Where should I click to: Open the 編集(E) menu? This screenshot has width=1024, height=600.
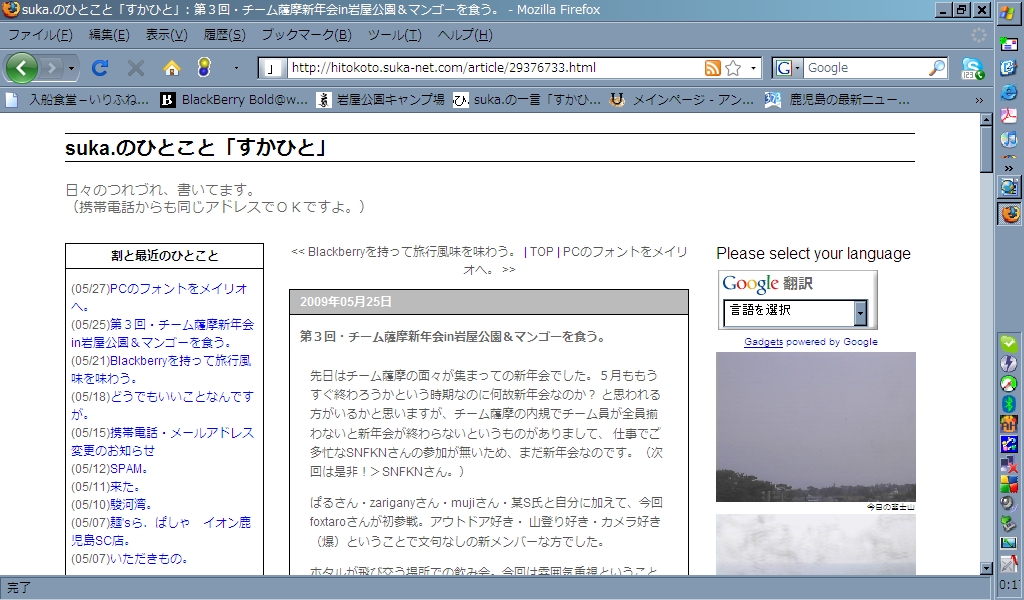coord(109,35)
